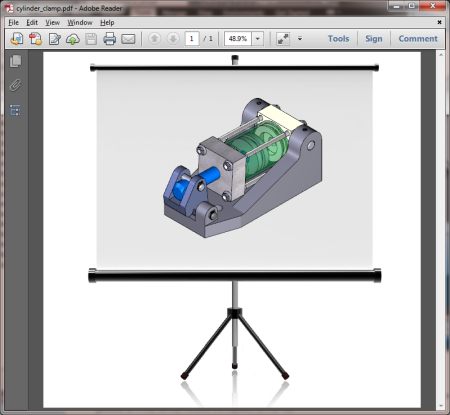Click the Next page down arrow

[173, 39]
